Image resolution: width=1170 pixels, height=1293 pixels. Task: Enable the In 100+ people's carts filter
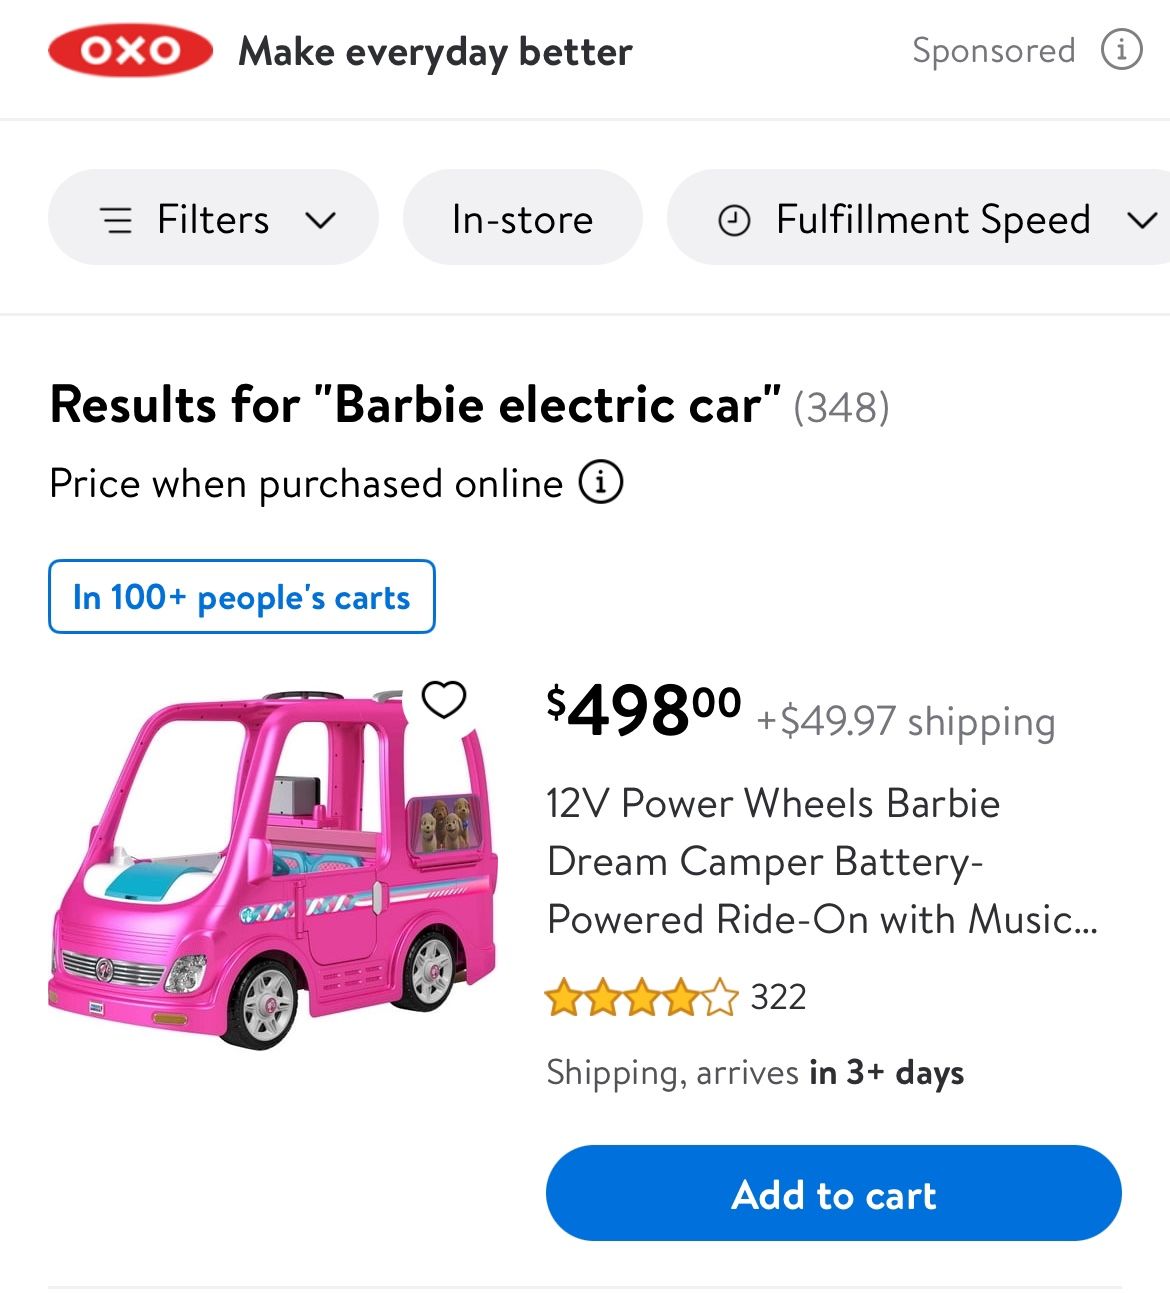[x=242, y=597]
